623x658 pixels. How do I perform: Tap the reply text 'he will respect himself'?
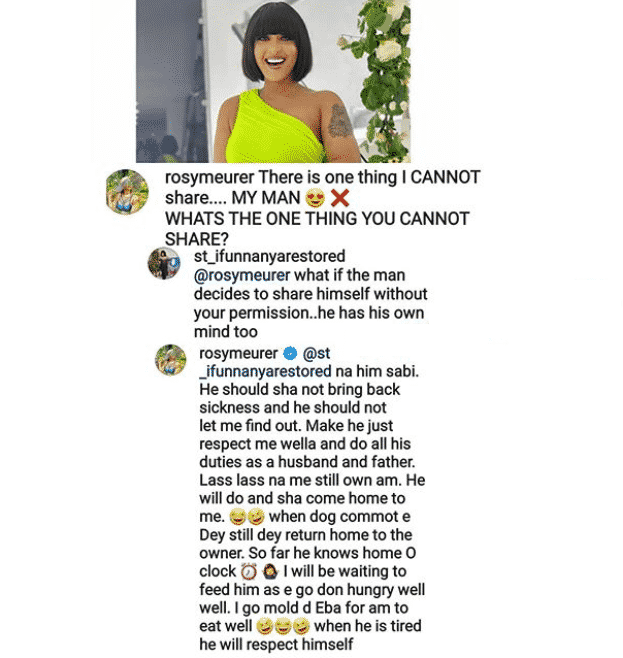click(276, 644)
